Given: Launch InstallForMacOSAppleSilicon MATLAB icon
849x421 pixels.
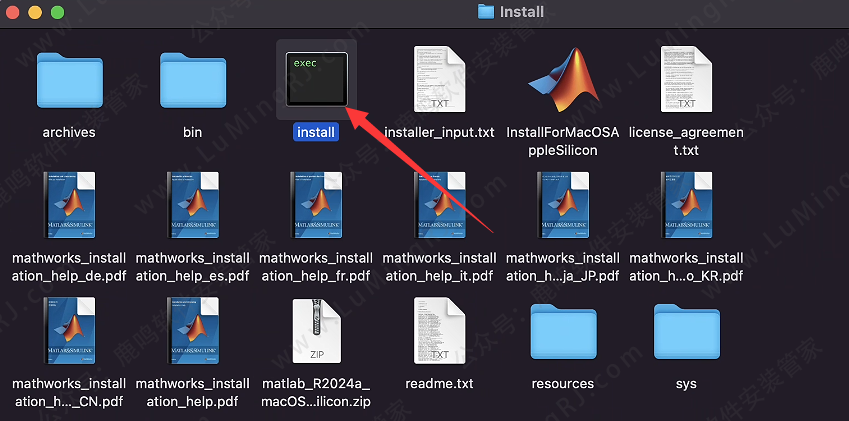Looking at the screenshot, I should coord(563,79).
